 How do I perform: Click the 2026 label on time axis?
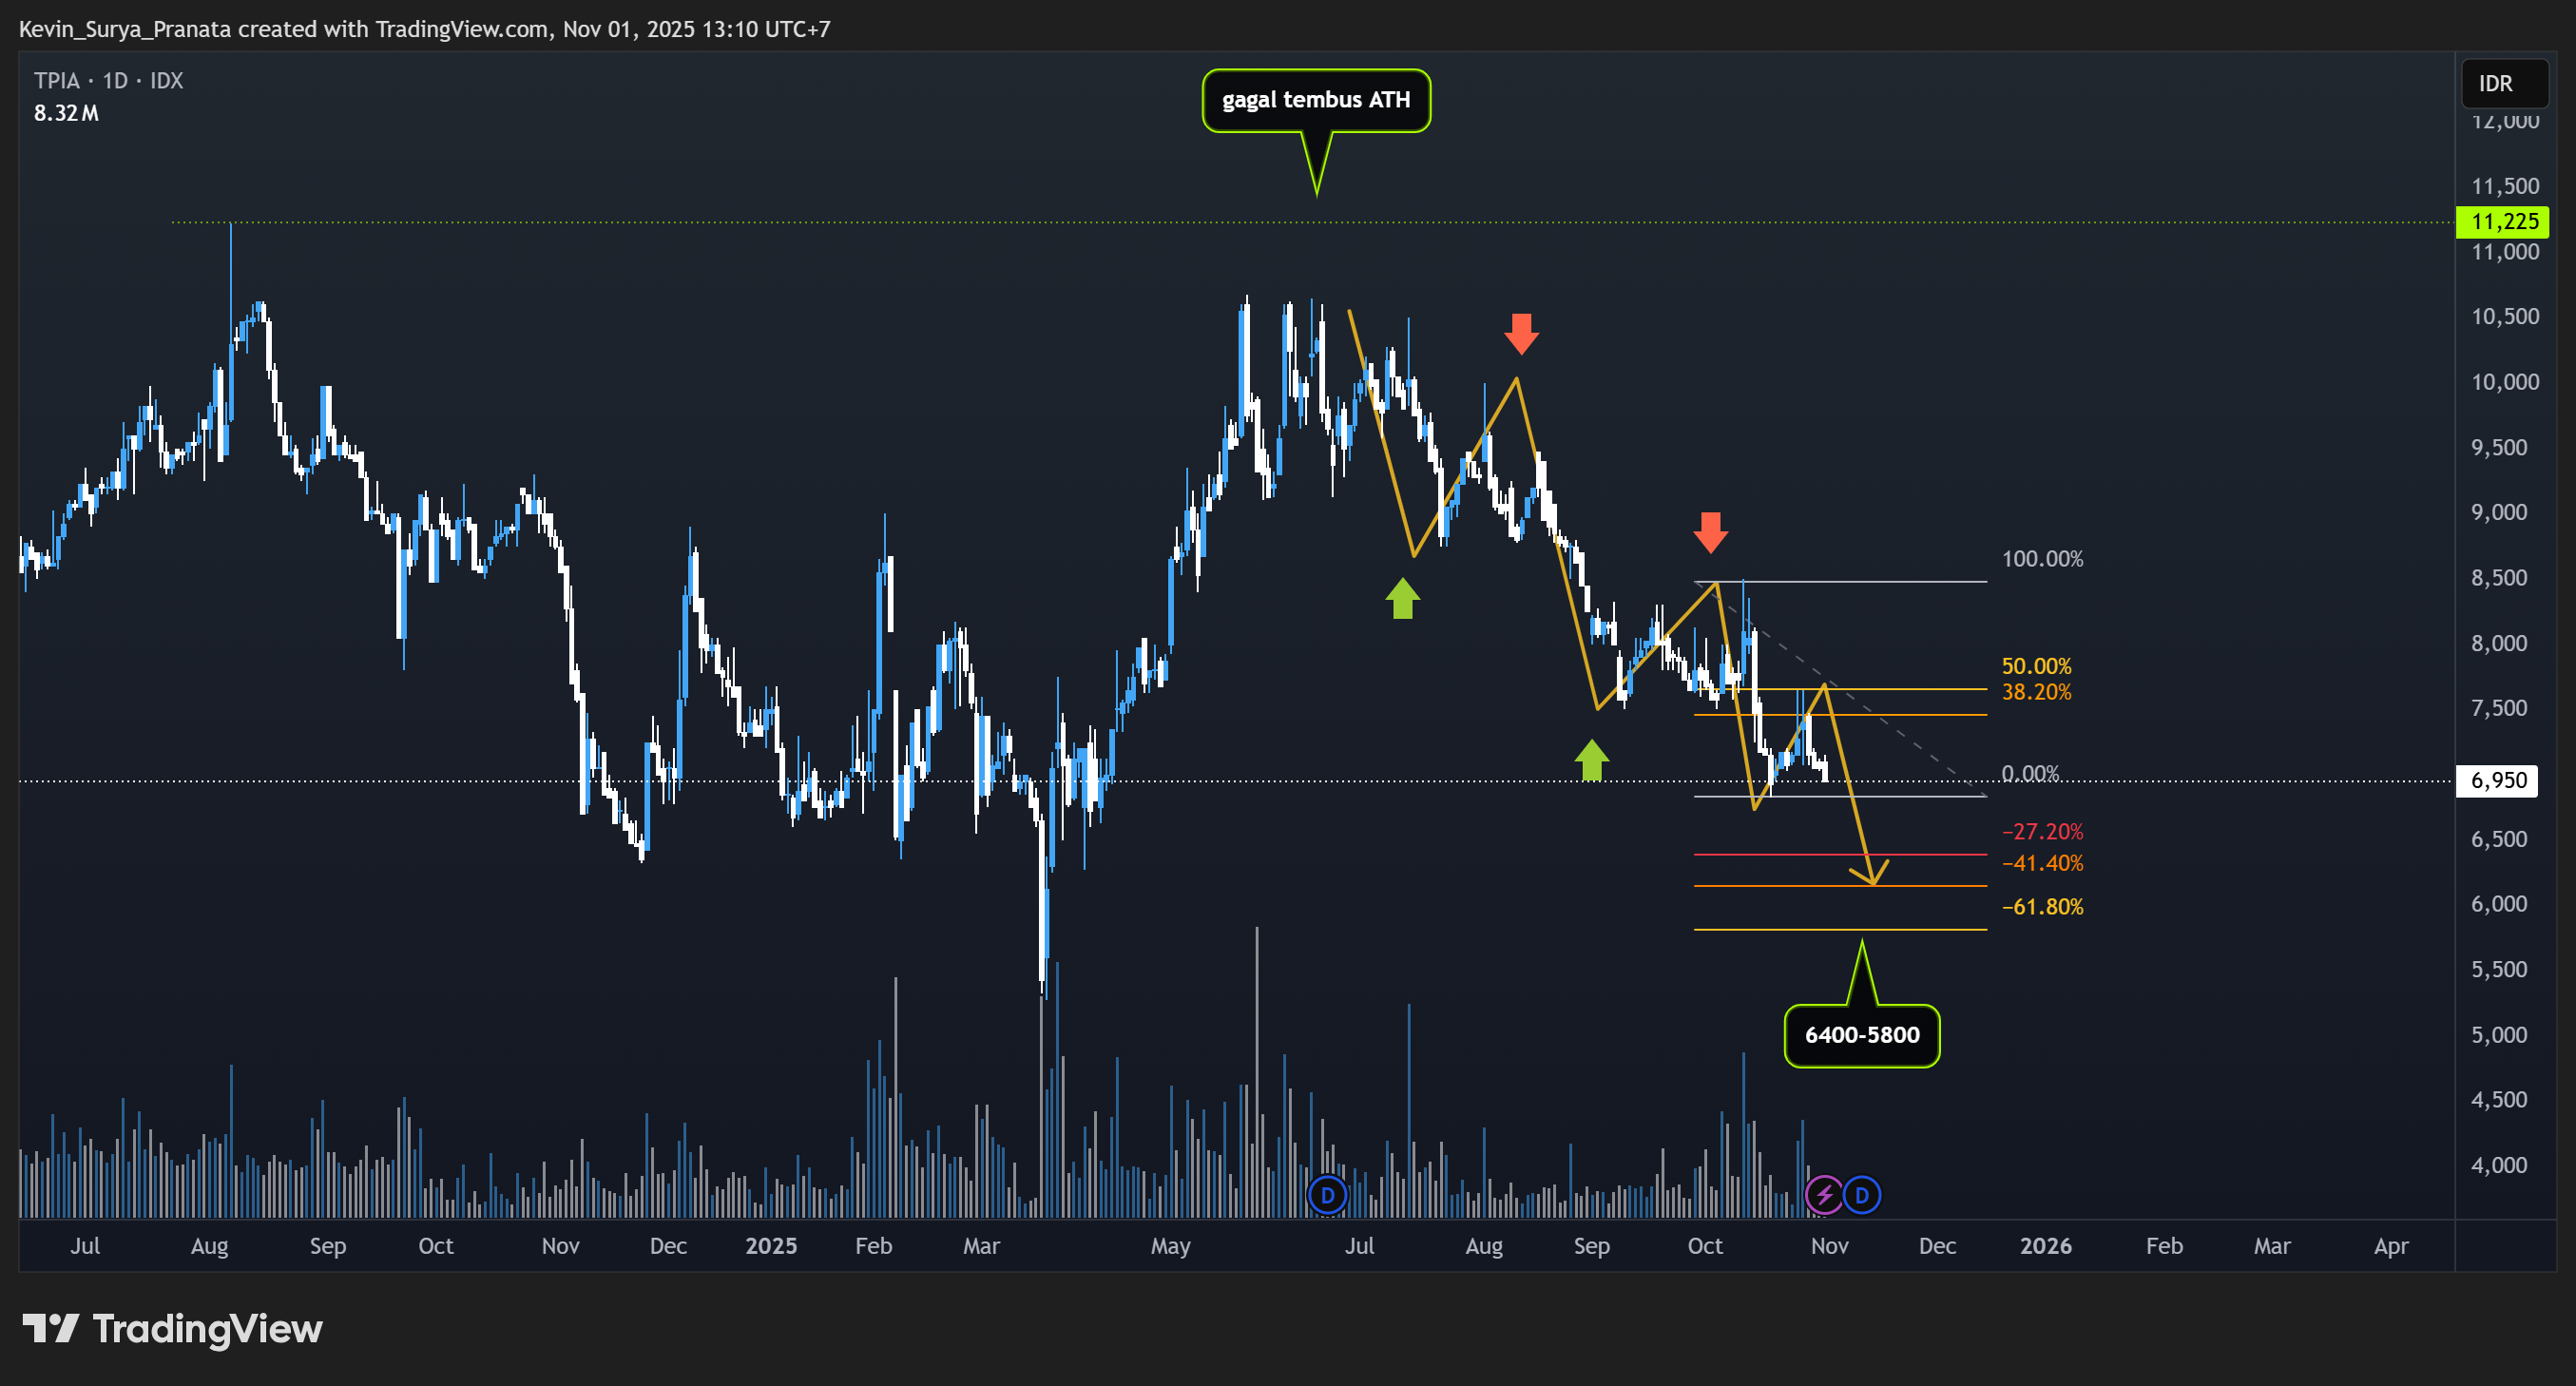tap(2045, 1246)
